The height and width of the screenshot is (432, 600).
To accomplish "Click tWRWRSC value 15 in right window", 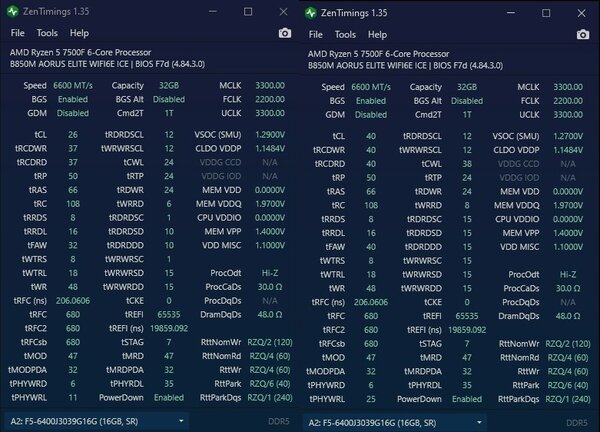I will point(467,261).
